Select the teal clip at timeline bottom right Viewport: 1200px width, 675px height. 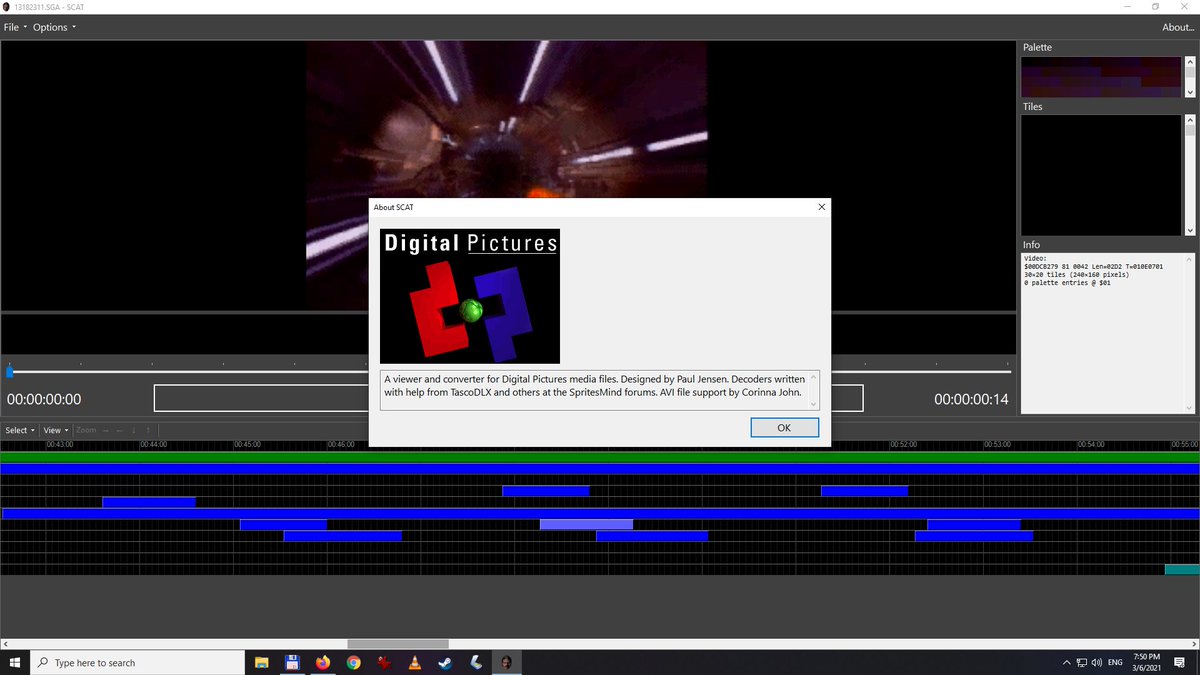[x=1182, y=569]
